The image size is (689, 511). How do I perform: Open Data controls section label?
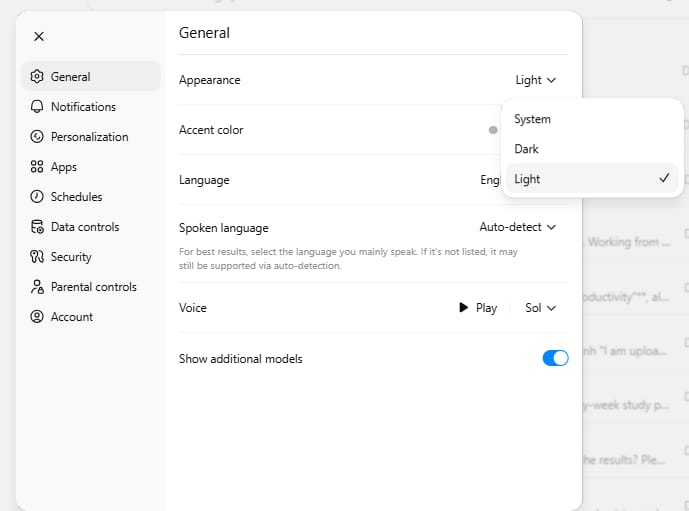click(x=85, y=227)
